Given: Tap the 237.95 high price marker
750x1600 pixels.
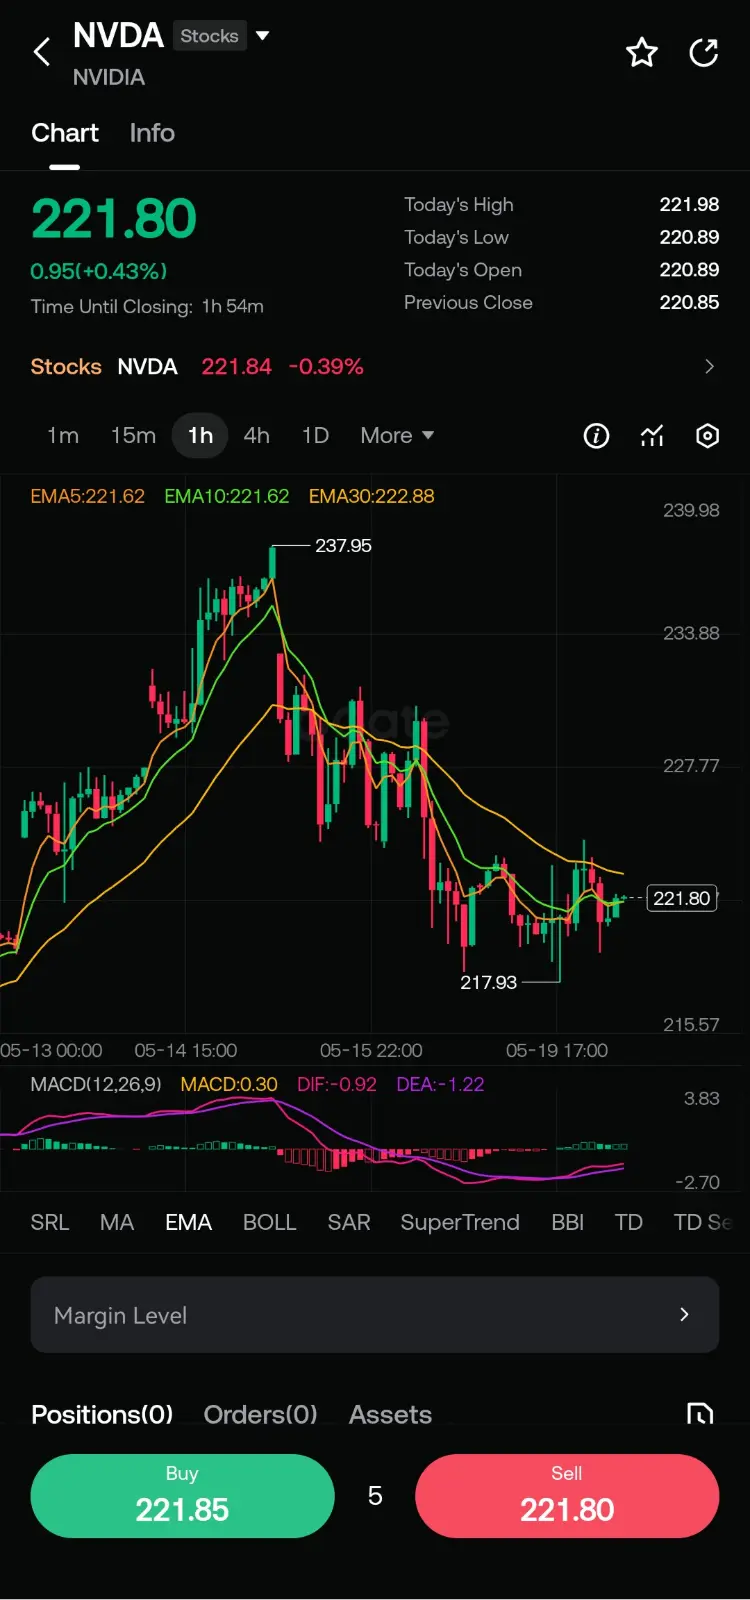Looking at the screenshot, I should pos(343,545).
